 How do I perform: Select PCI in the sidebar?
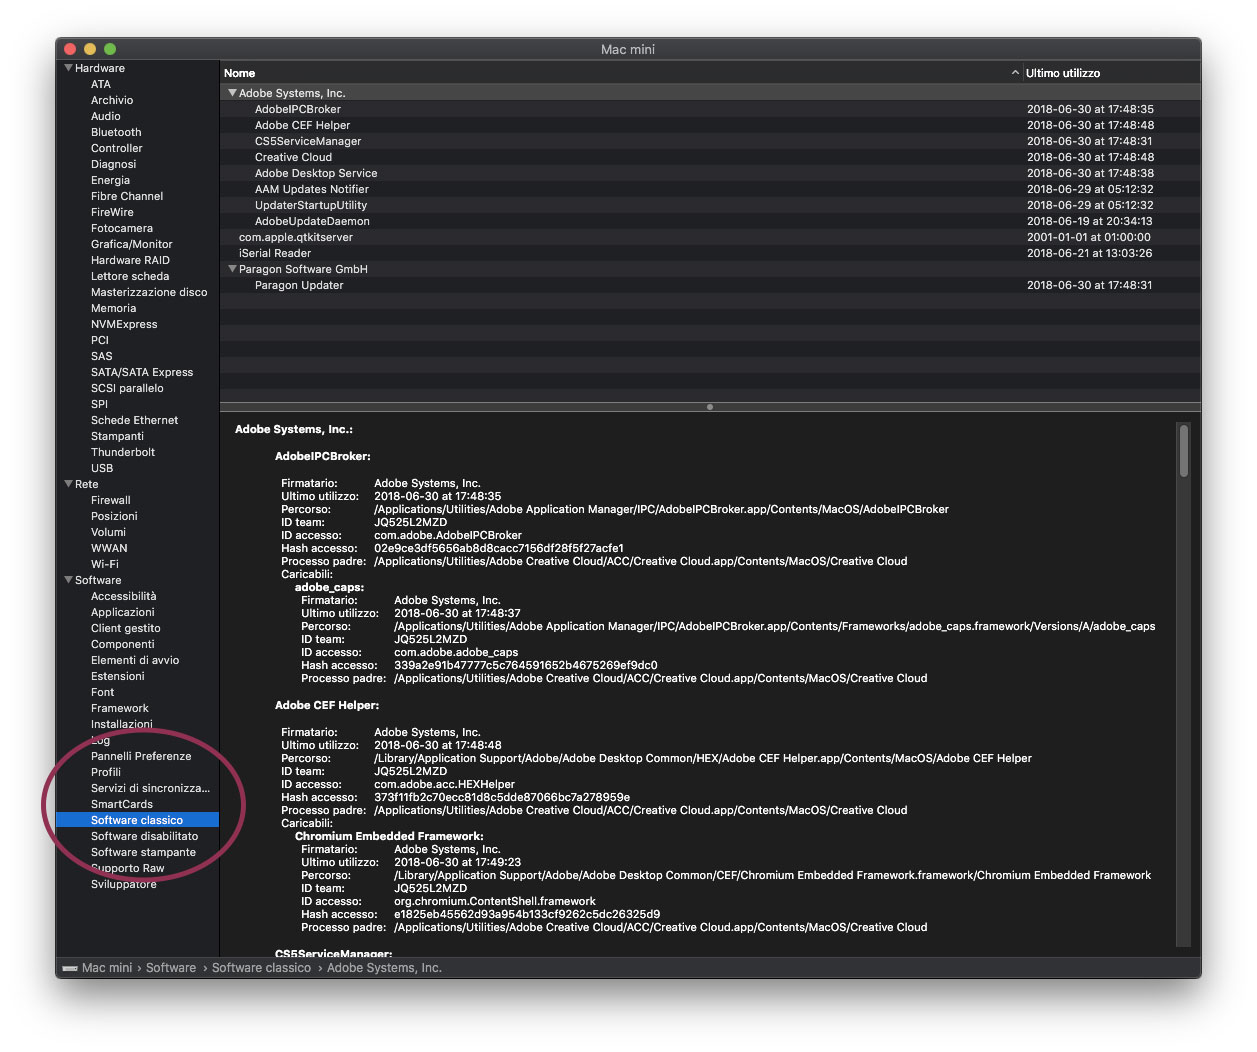coord(100,340)
